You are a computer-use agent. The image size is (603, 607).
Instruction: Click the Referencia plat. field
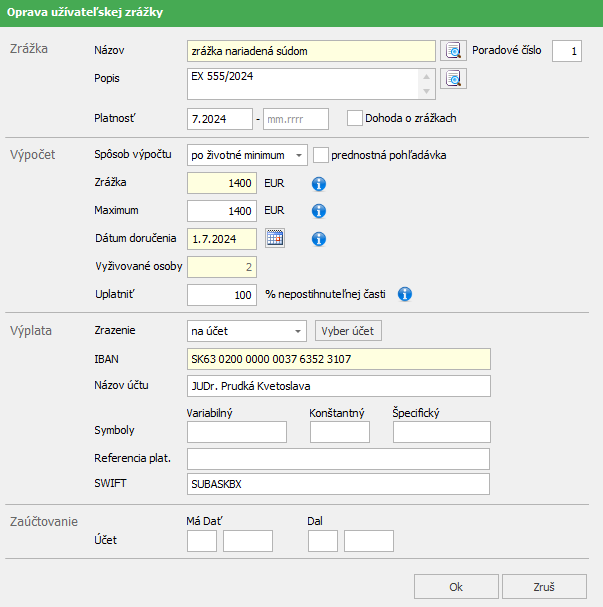[338, 459]
